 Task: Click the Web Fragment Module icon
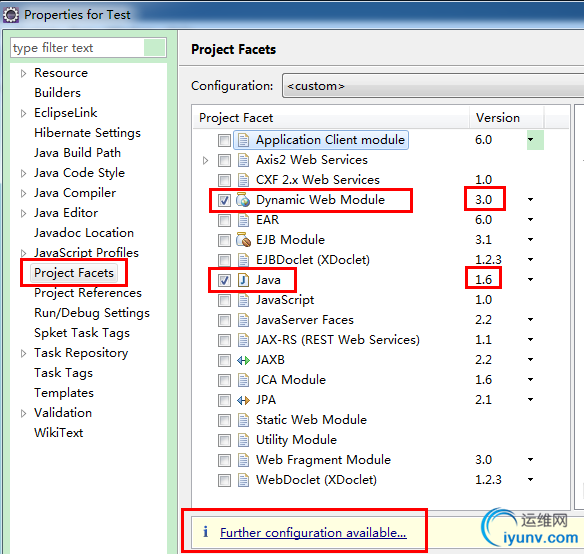click(x=243, y=460)
